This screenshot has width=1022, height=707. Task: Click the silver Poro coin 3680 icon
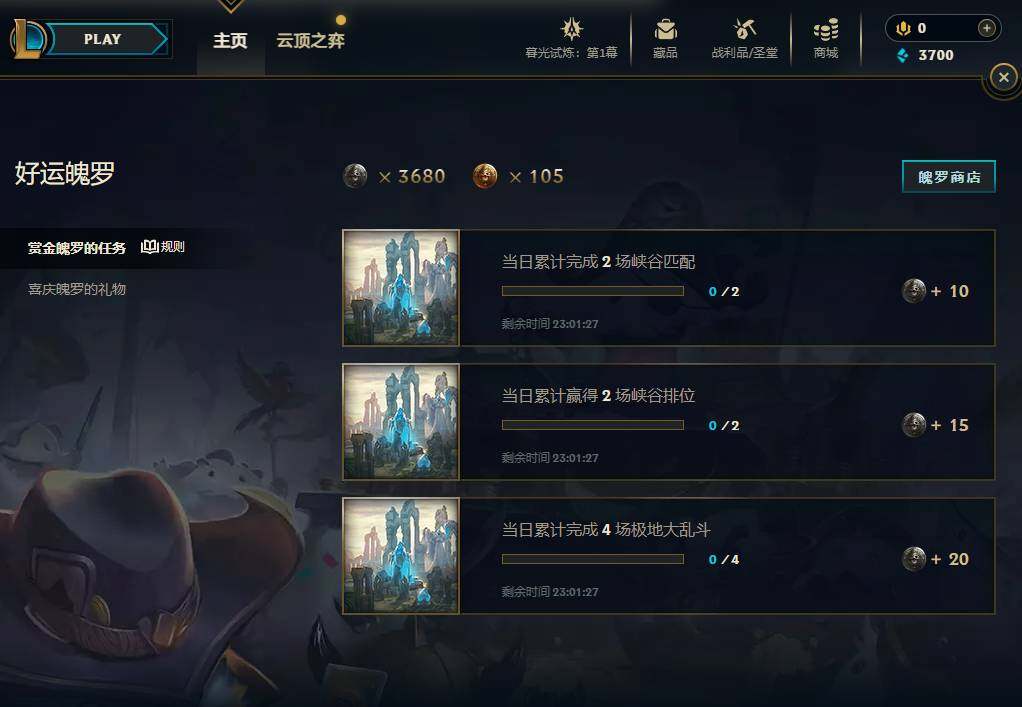pyautogui.click(x=355, y=176)
